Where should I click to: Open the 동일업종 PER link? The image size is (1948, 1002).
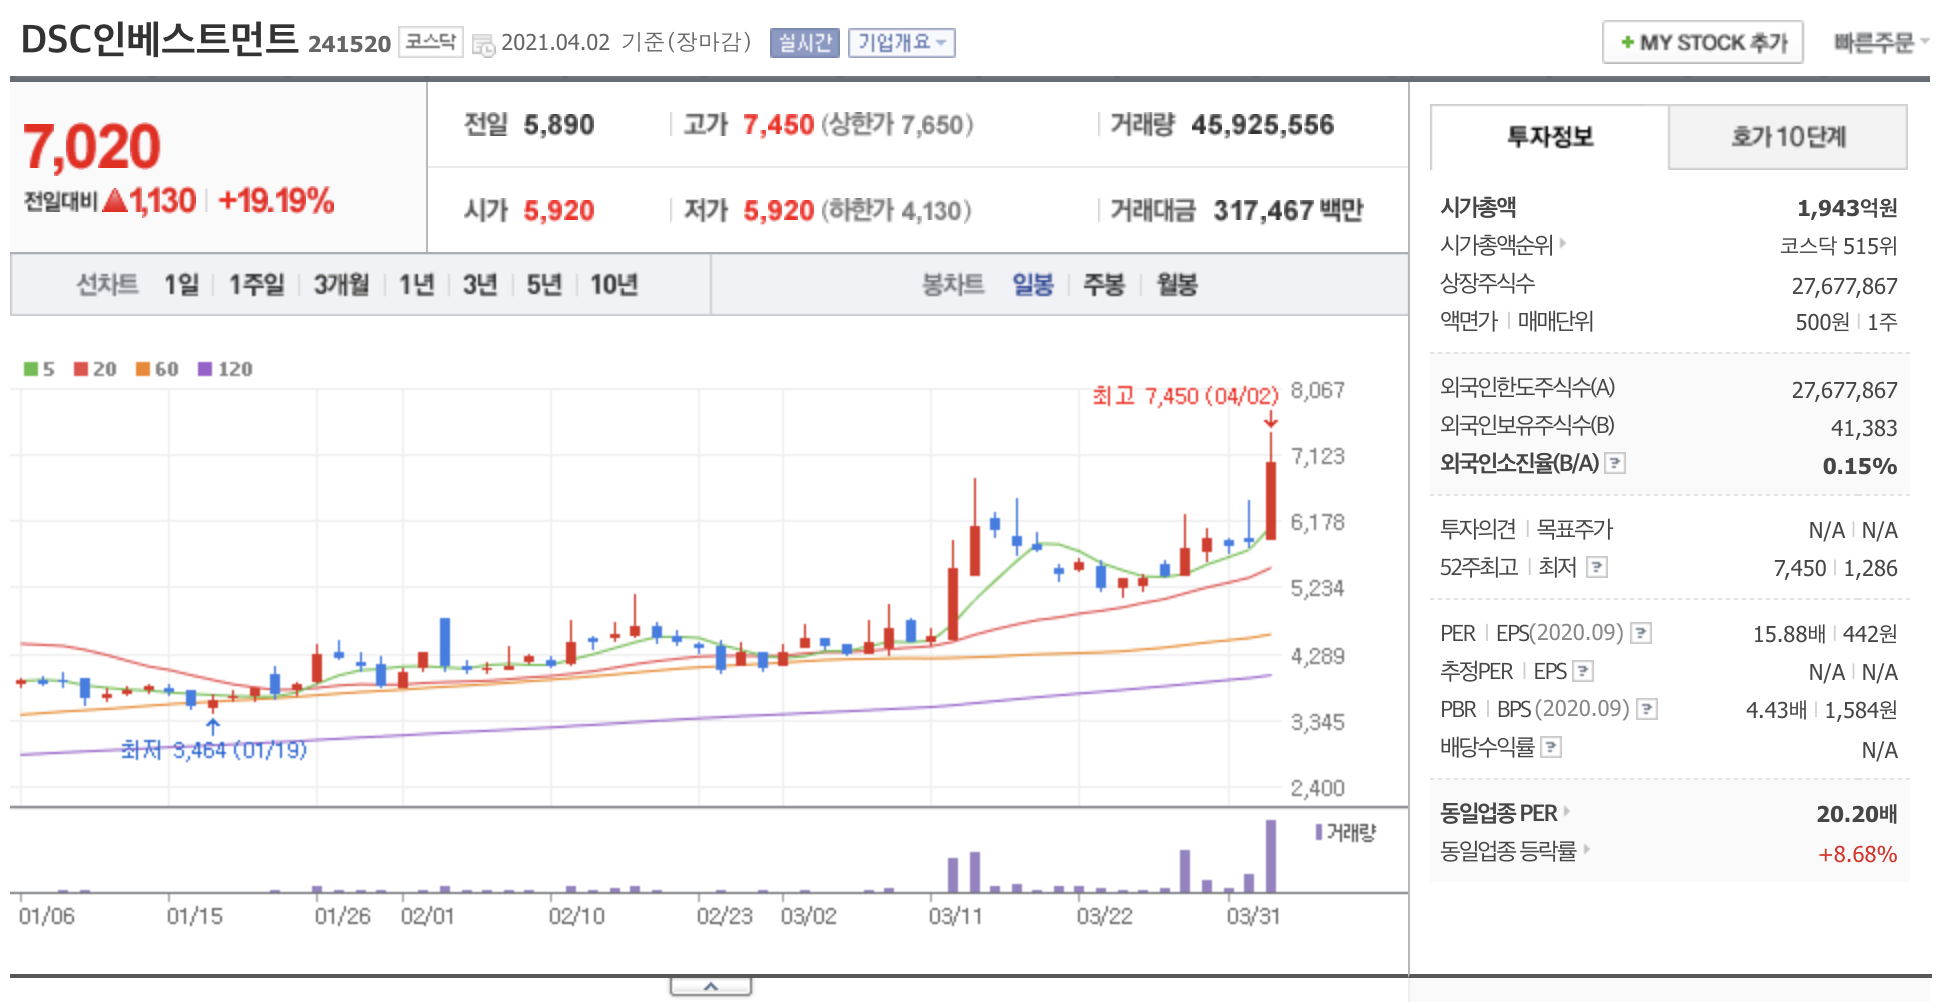tap(1505, 813)
